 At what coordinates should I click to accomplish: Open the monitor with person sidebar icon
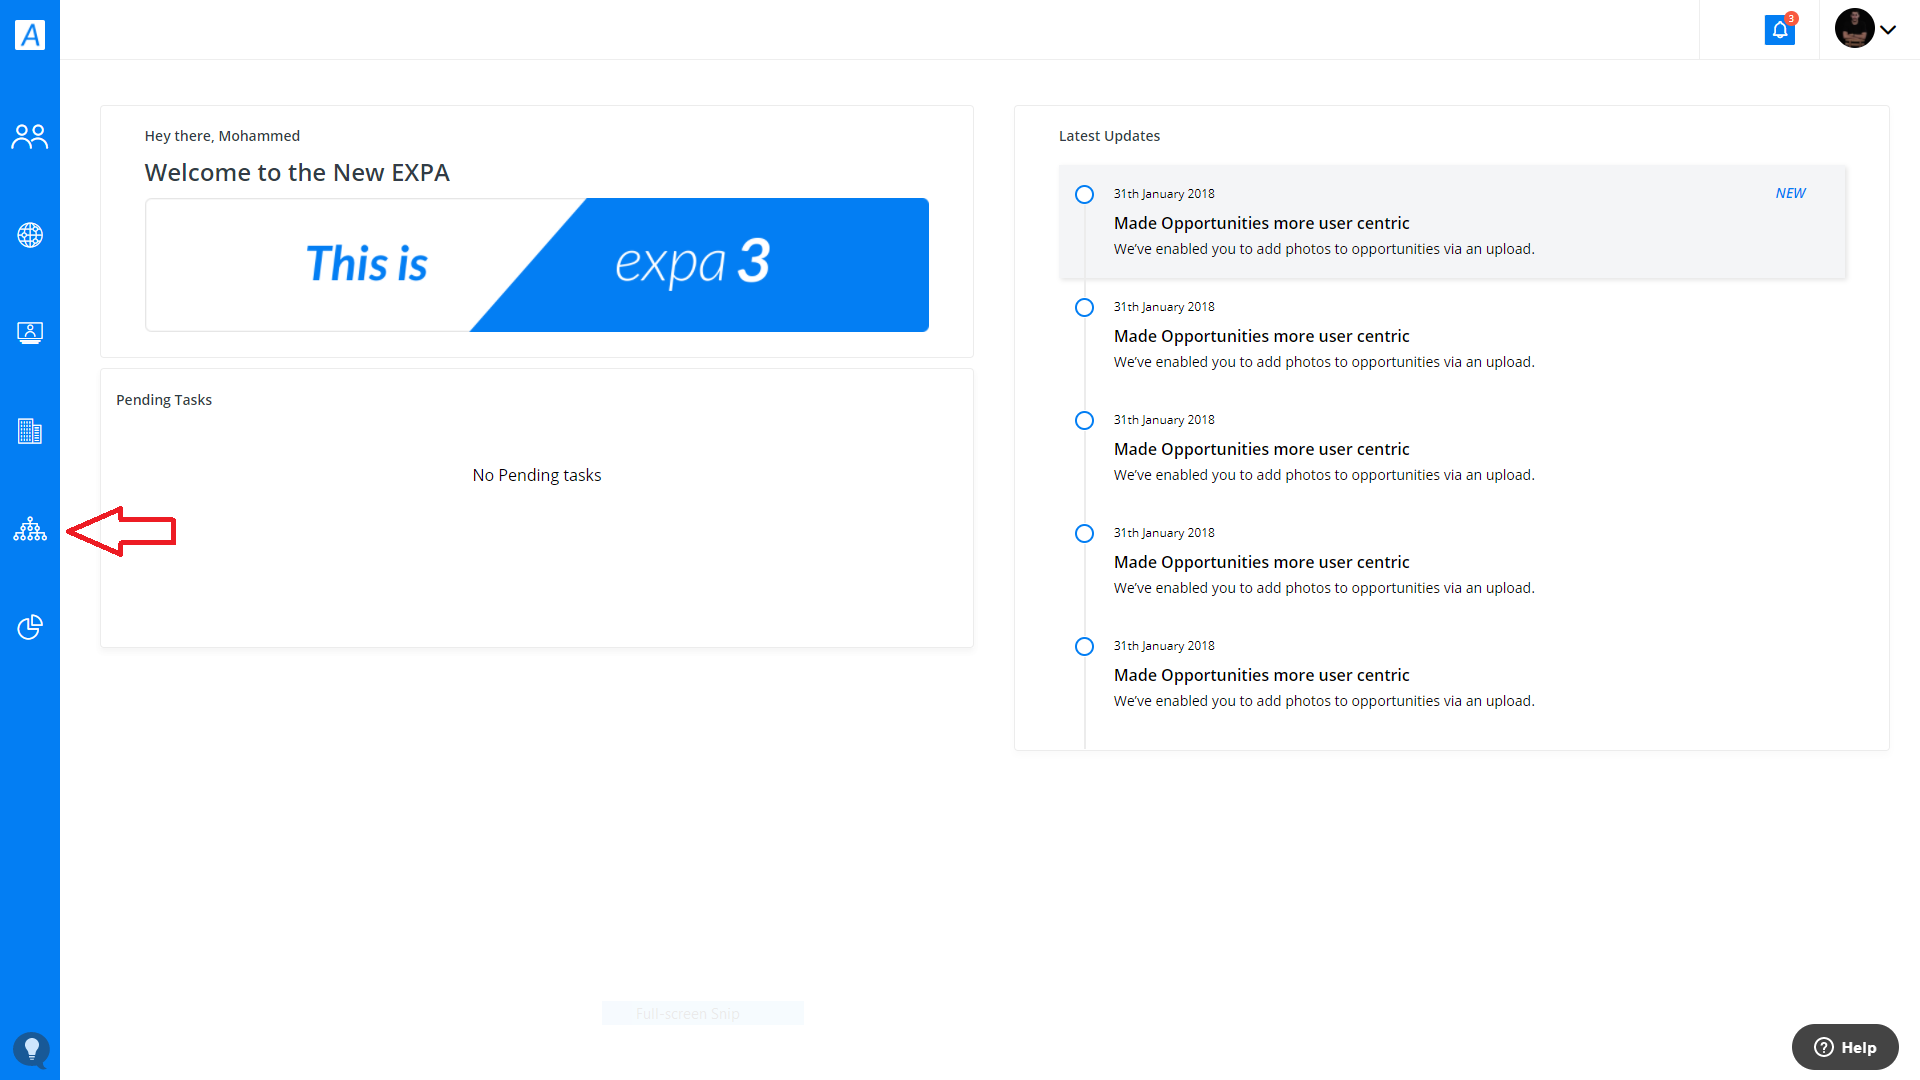click(30, 333)
